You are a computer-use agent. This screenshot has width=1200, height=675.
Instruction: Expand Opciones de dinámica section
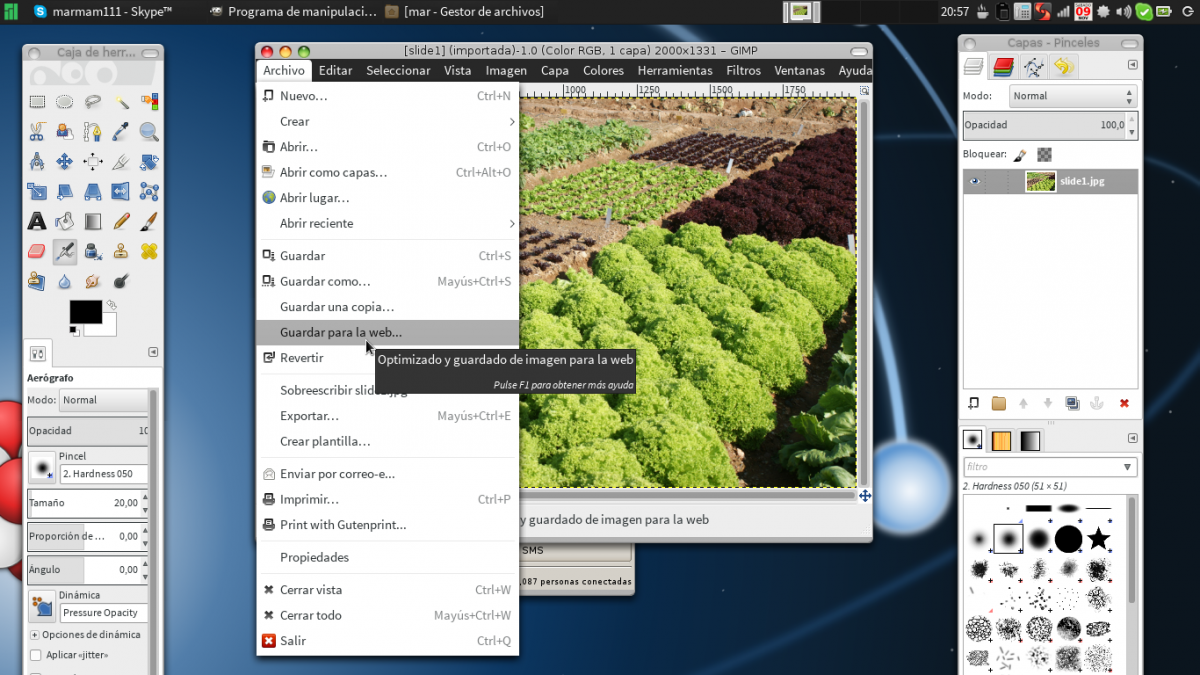tap(34, 635)
